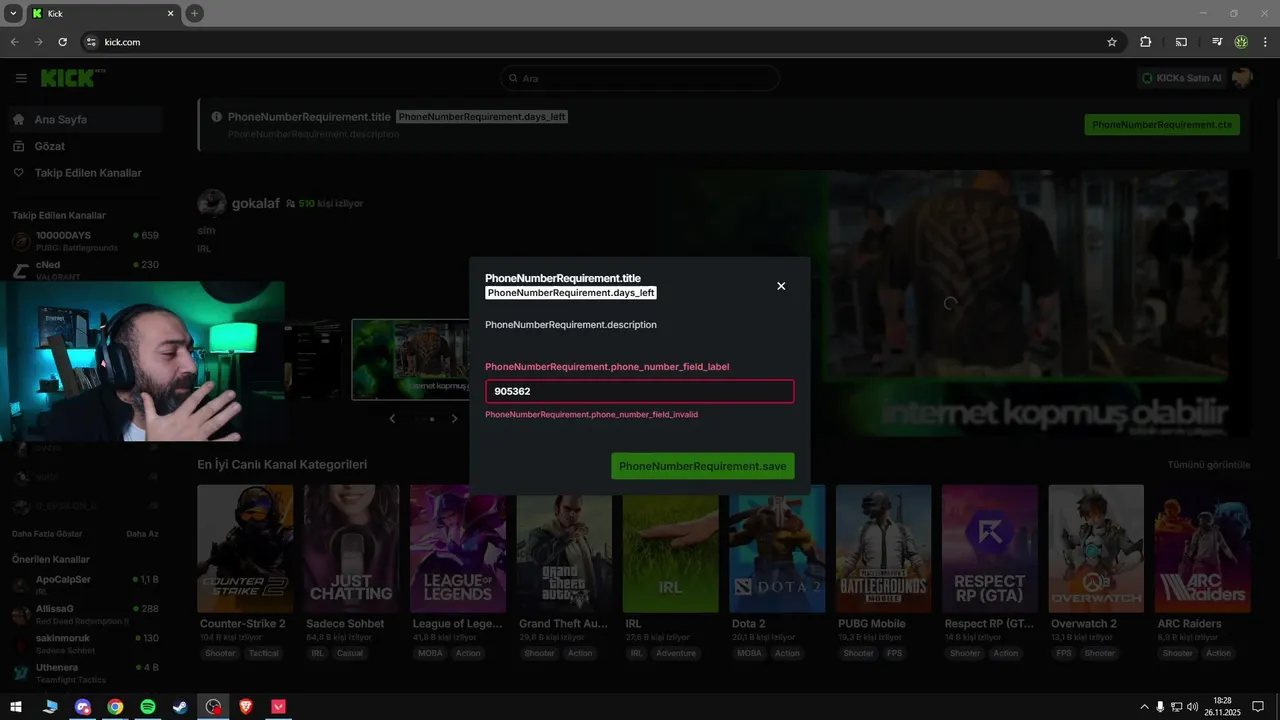Viewport: 1280px width, 720px height.
Task: Click Daha Az to collapse list
Action: click(142, 534)
